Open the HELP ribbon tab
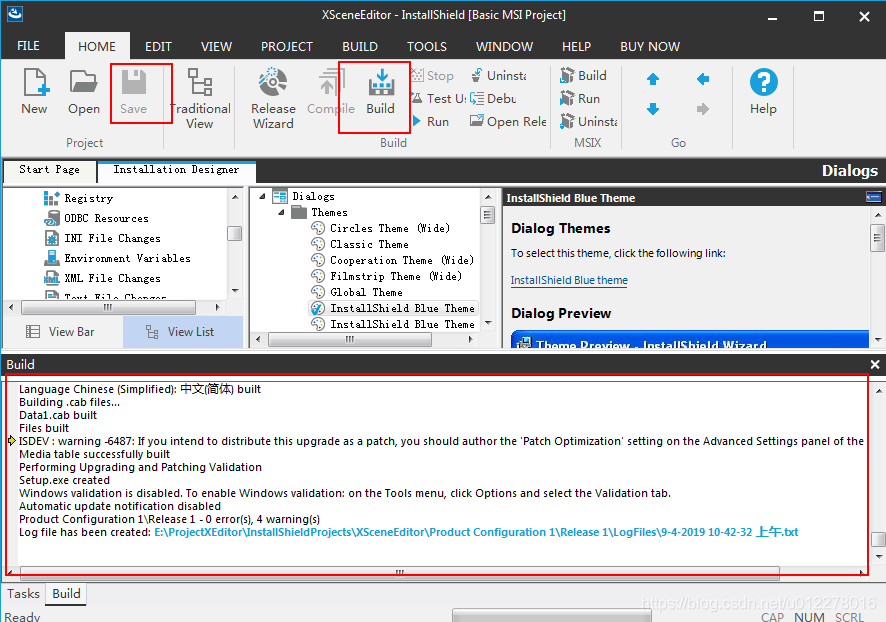886x622 pixels. (x=576, y=46)
